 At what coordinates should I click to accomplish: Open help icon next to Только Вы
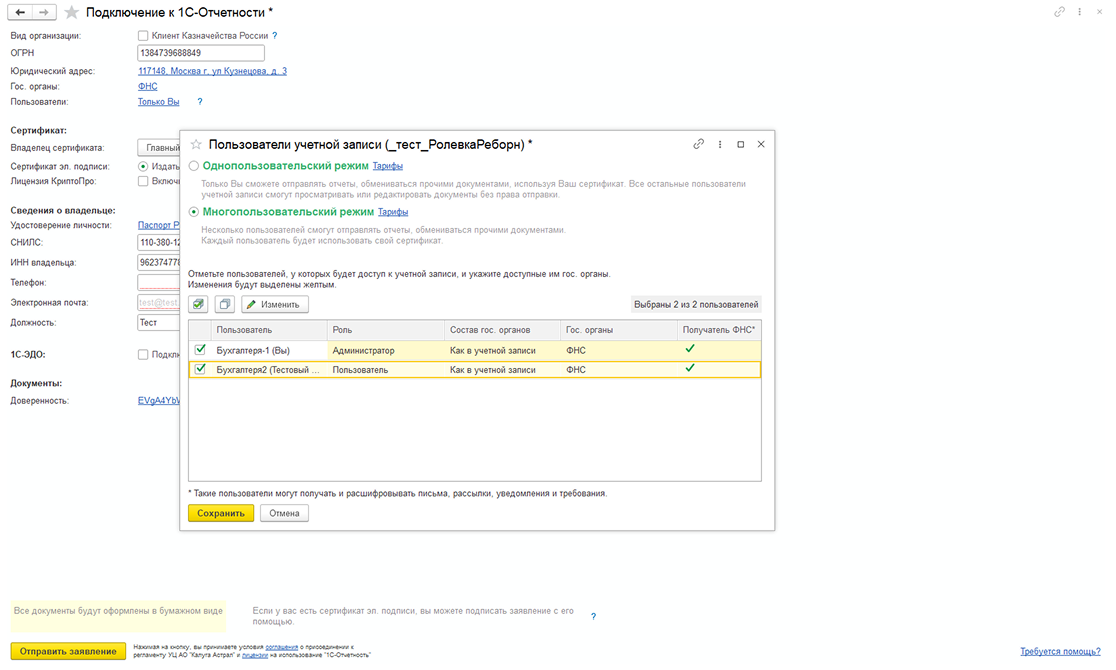coord(200,102)
